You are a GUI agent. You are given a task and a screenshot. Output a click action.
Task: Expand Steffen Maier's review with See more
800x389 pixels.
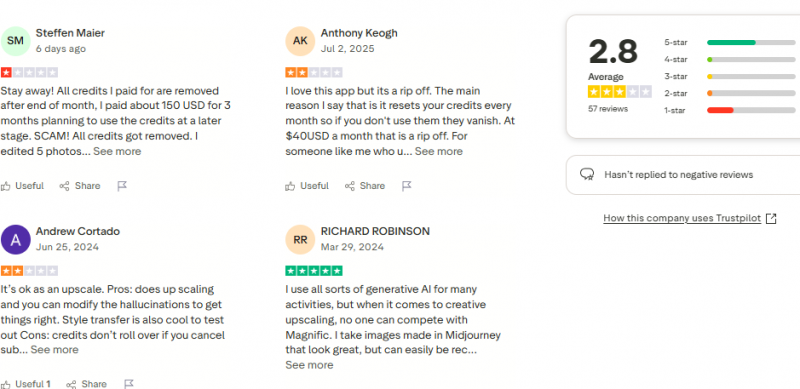tap(117, 151)
